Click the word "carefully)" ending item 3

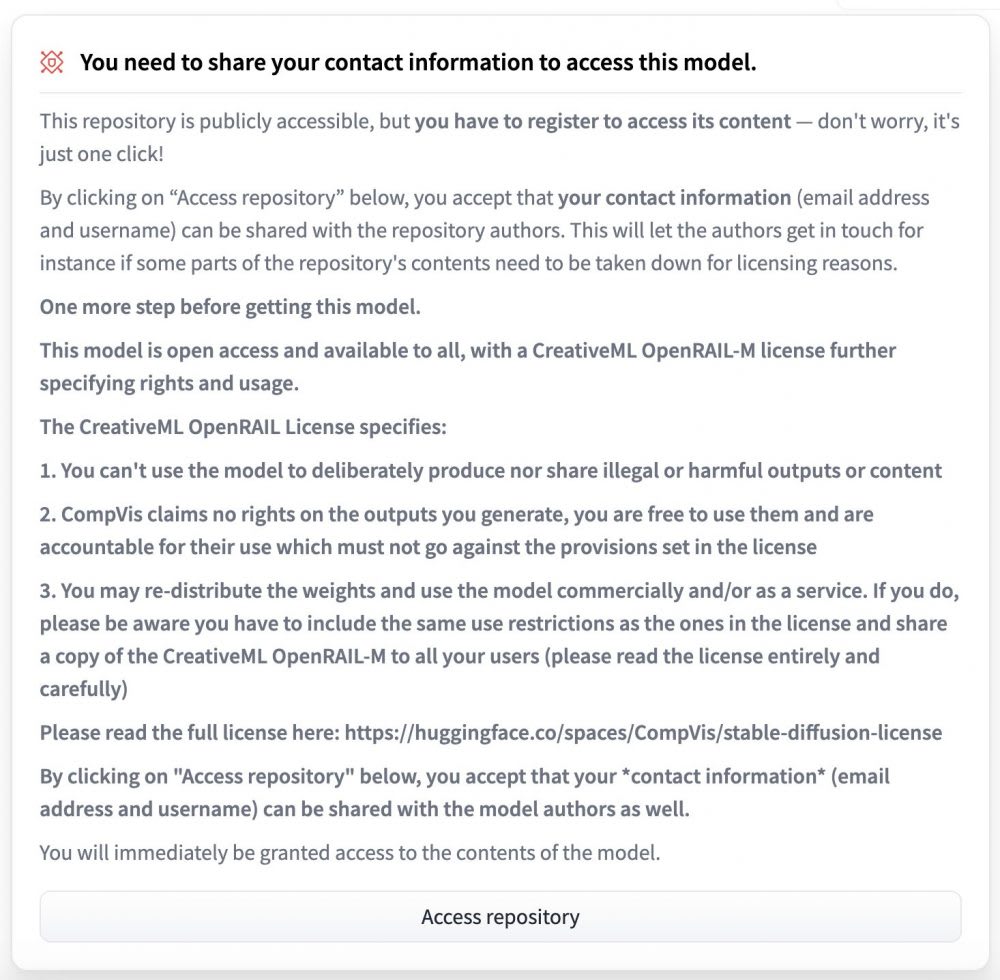(84, 689)
